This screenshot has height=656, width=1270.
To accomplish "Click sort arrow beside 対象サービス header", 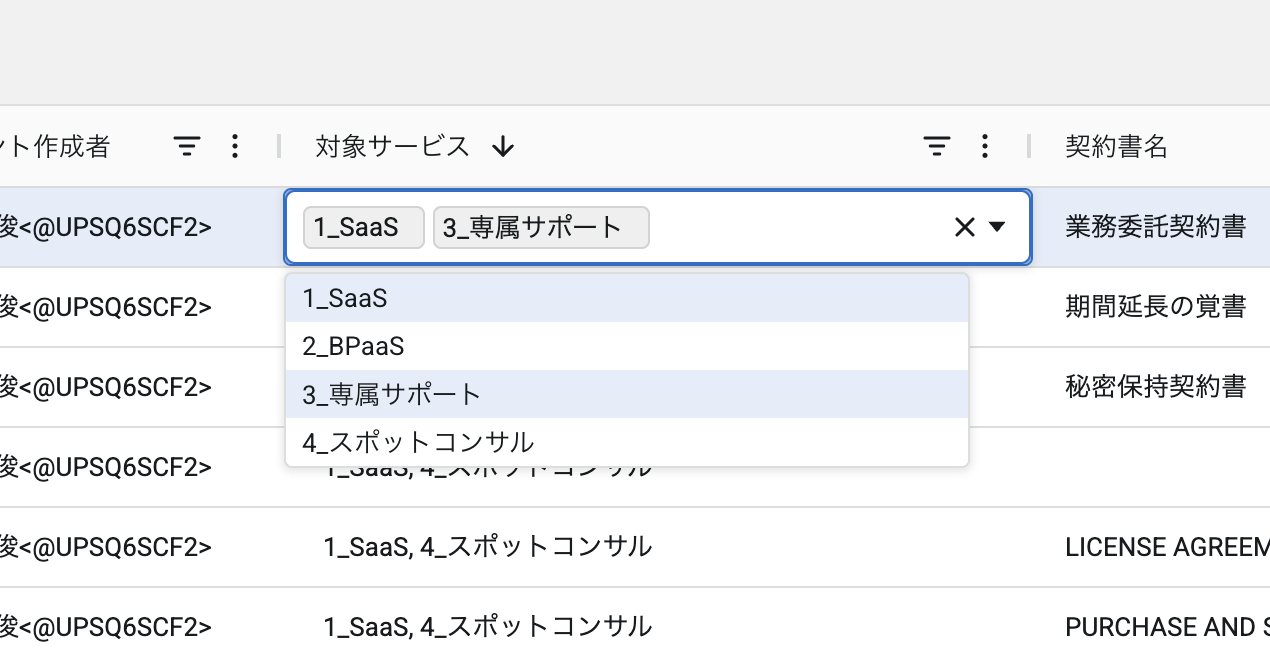I will click(503, 147).
